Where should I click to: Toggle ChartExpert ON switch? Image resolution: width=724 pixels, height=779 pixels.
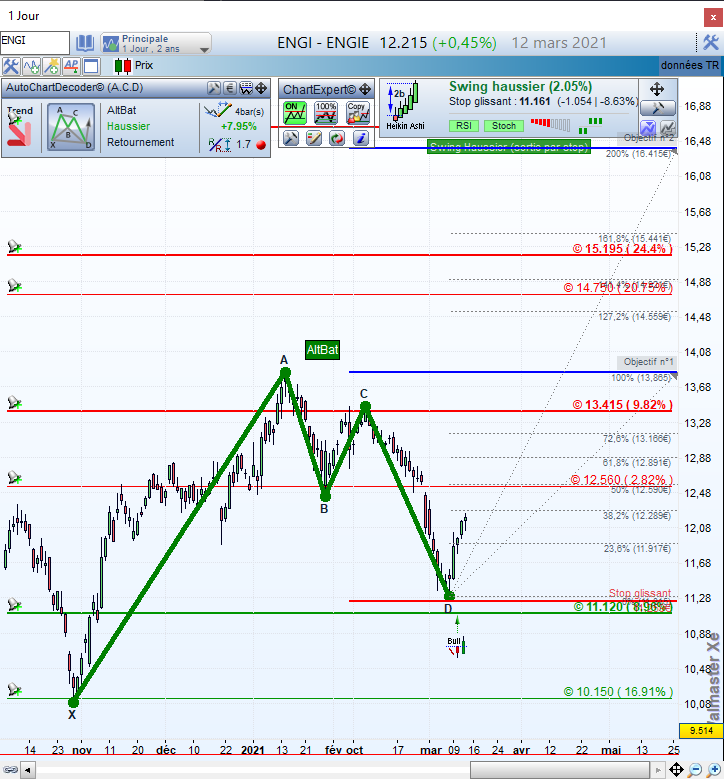[x=295, y=113]
